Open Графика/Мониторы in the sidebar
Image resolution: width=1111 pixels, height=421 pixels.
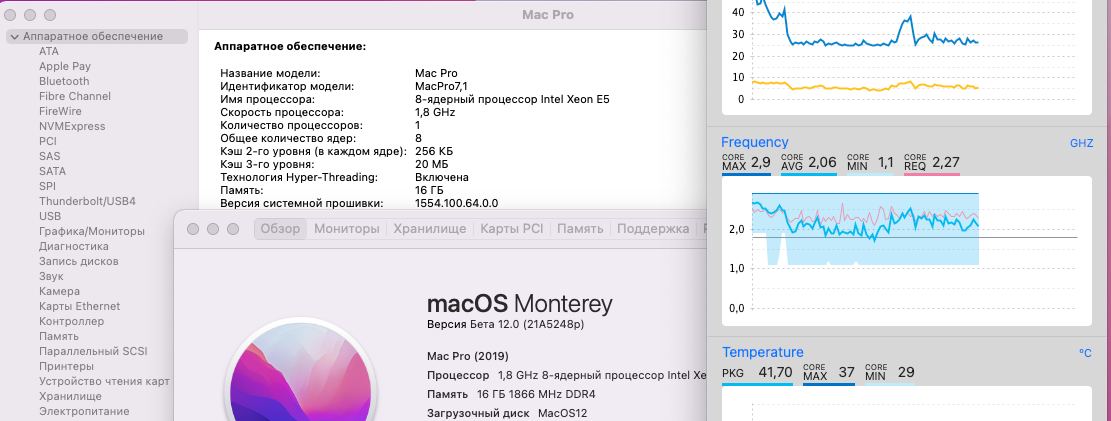pyautogui.click(x=91, y=231)
